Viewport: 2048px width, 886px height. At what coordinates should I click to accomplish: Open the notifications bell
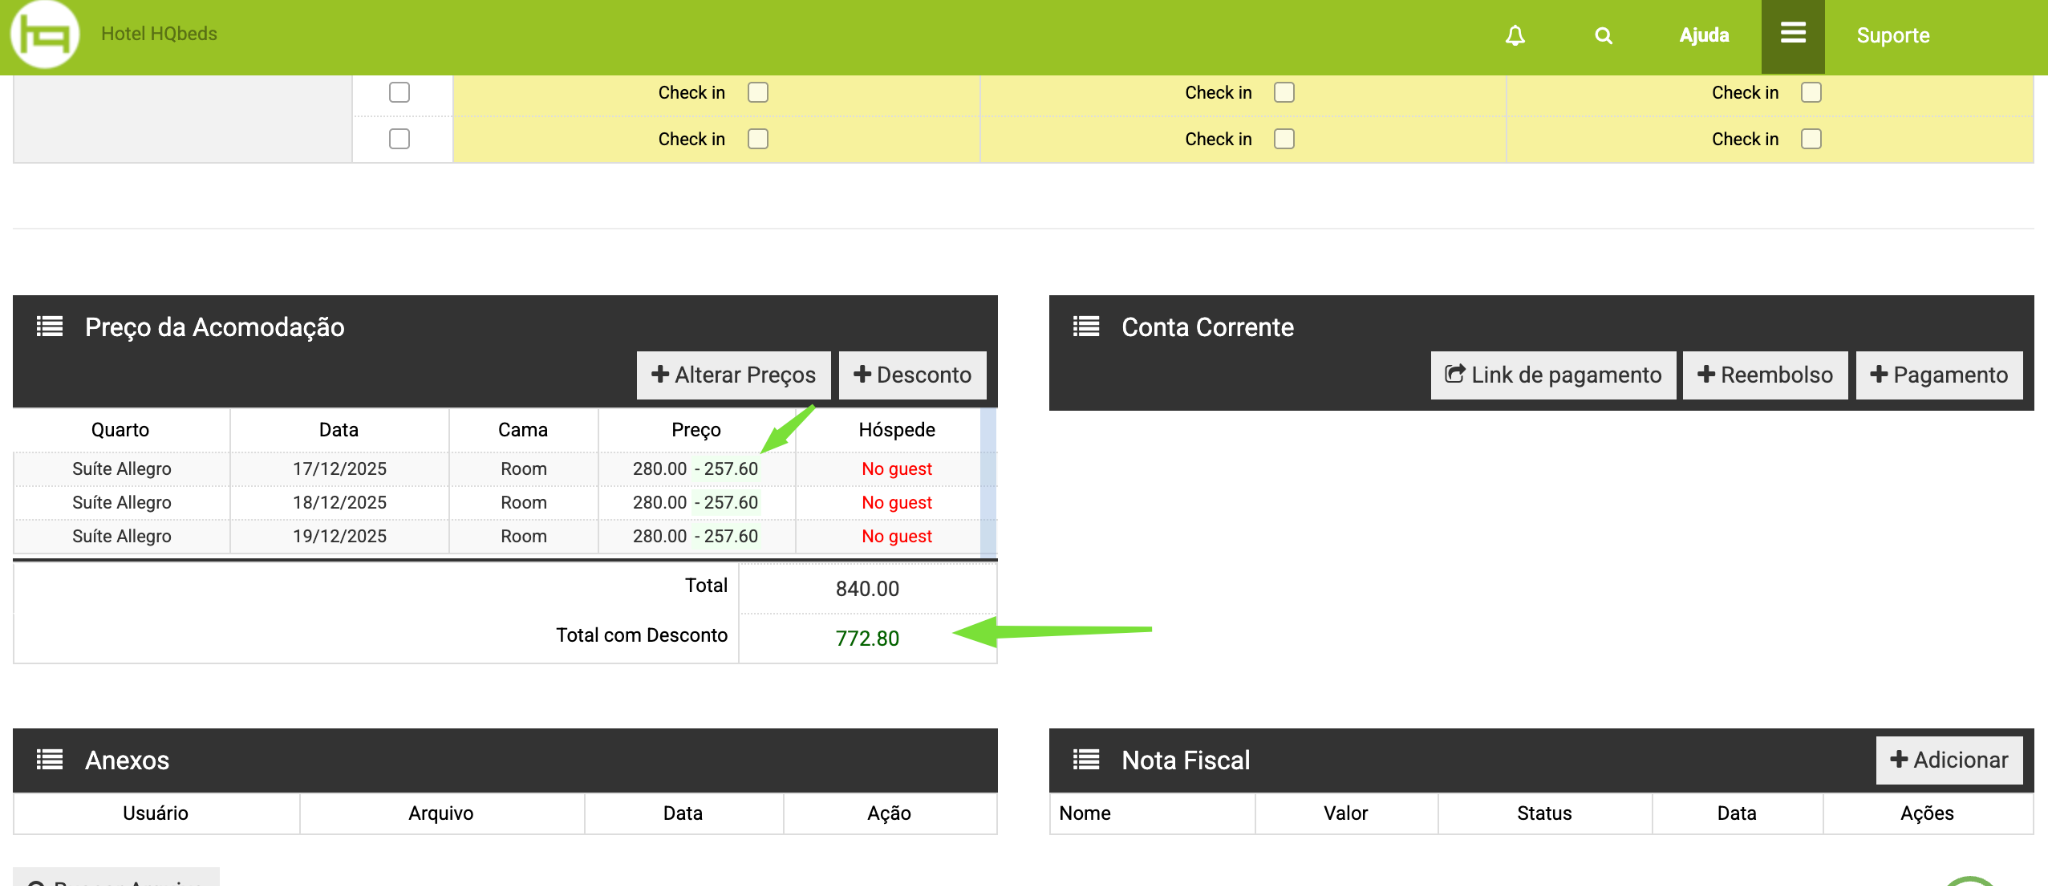1515,36
